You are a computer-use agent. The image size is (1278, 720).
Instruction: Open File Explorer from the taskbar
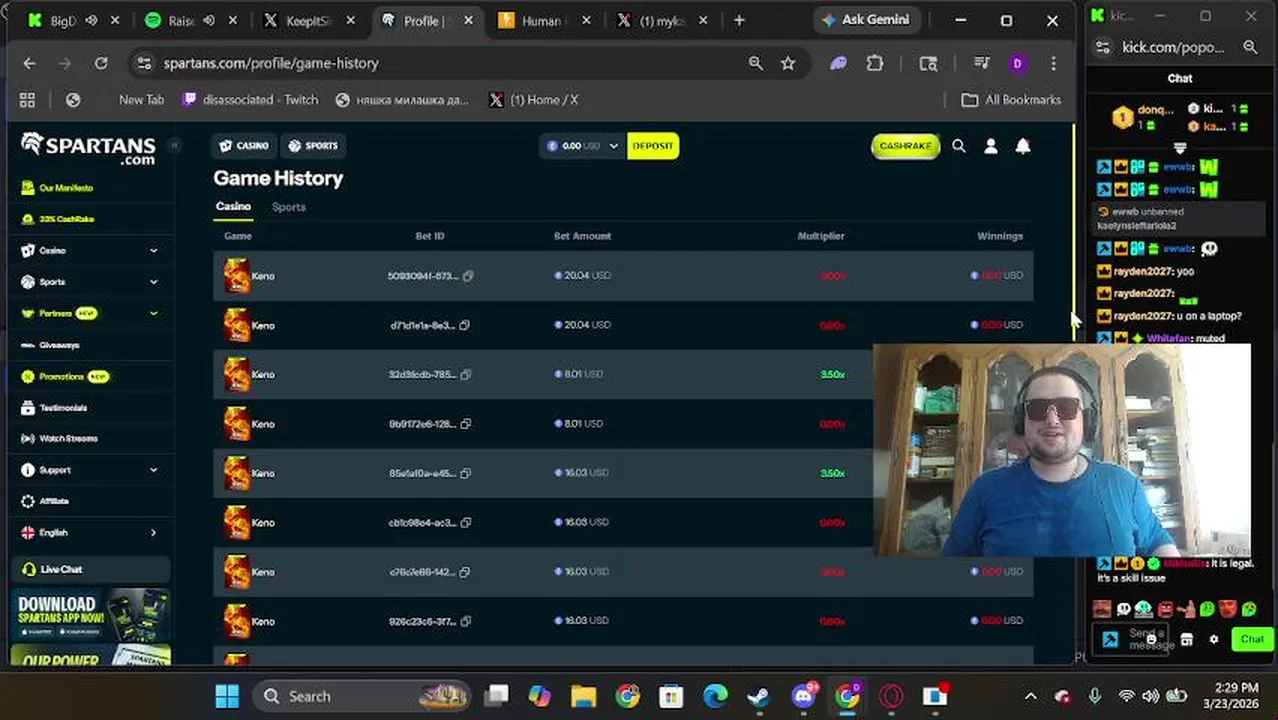583,696
